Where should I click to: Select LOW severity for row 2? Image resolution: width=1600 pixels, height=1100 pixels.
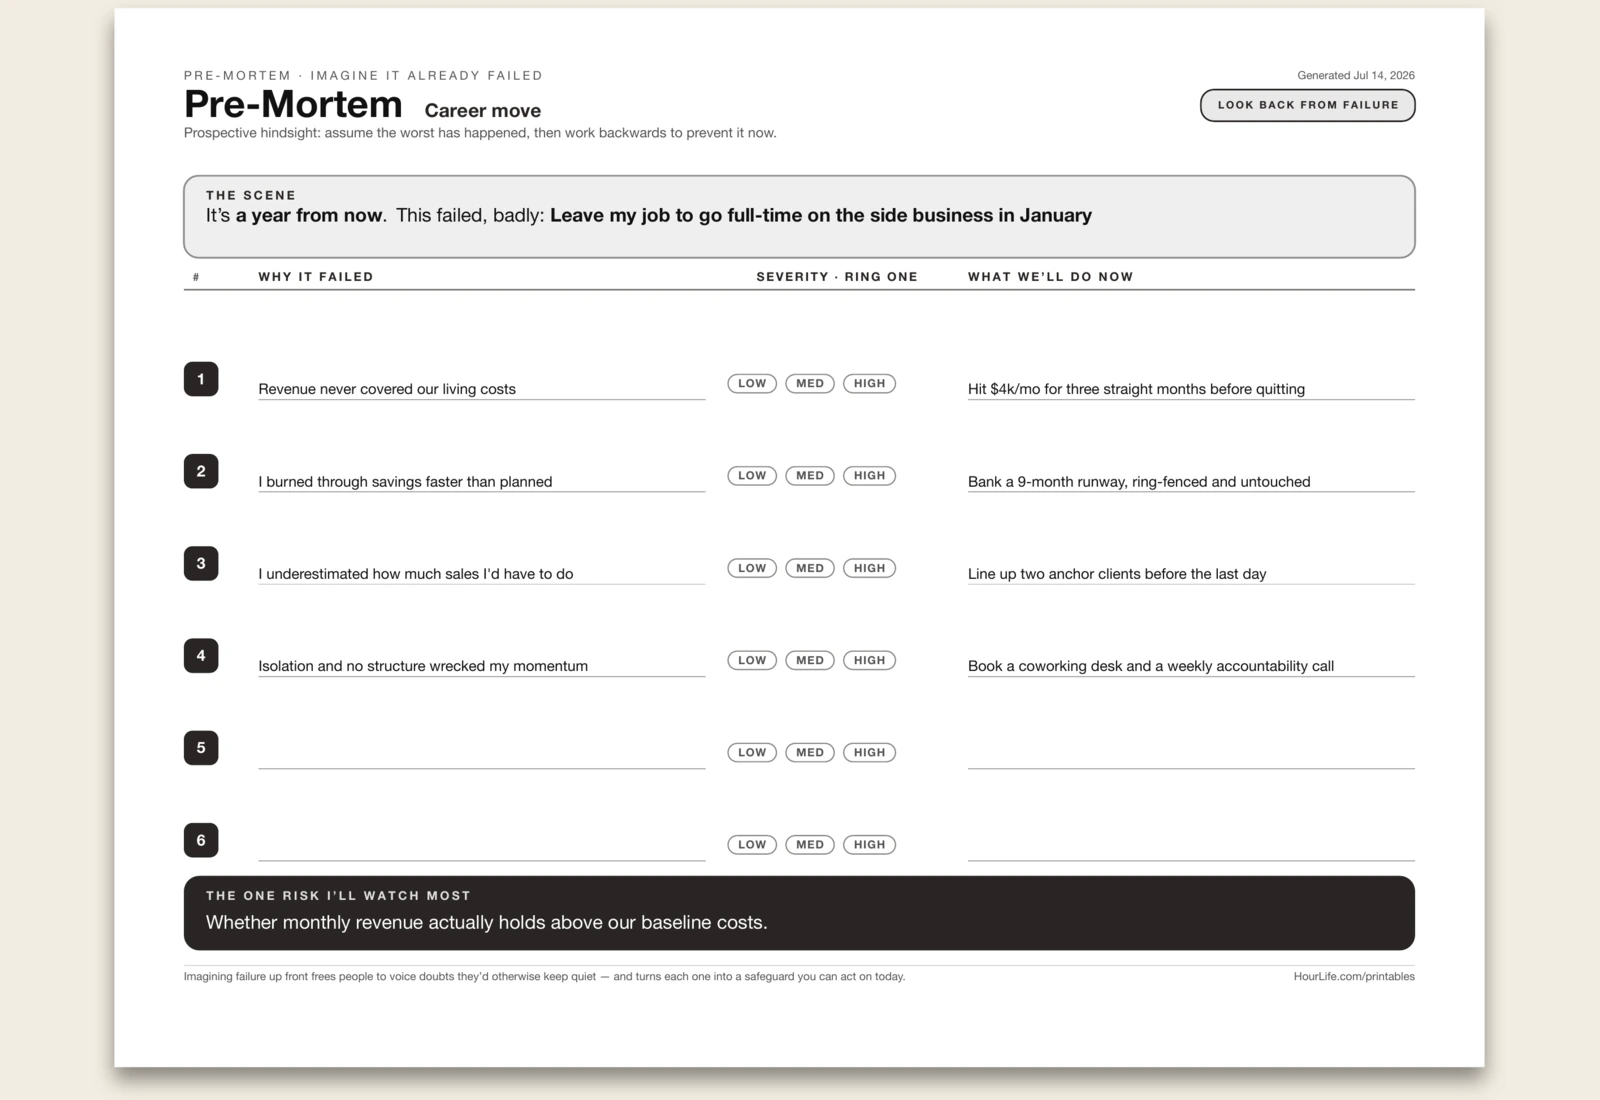752,476
